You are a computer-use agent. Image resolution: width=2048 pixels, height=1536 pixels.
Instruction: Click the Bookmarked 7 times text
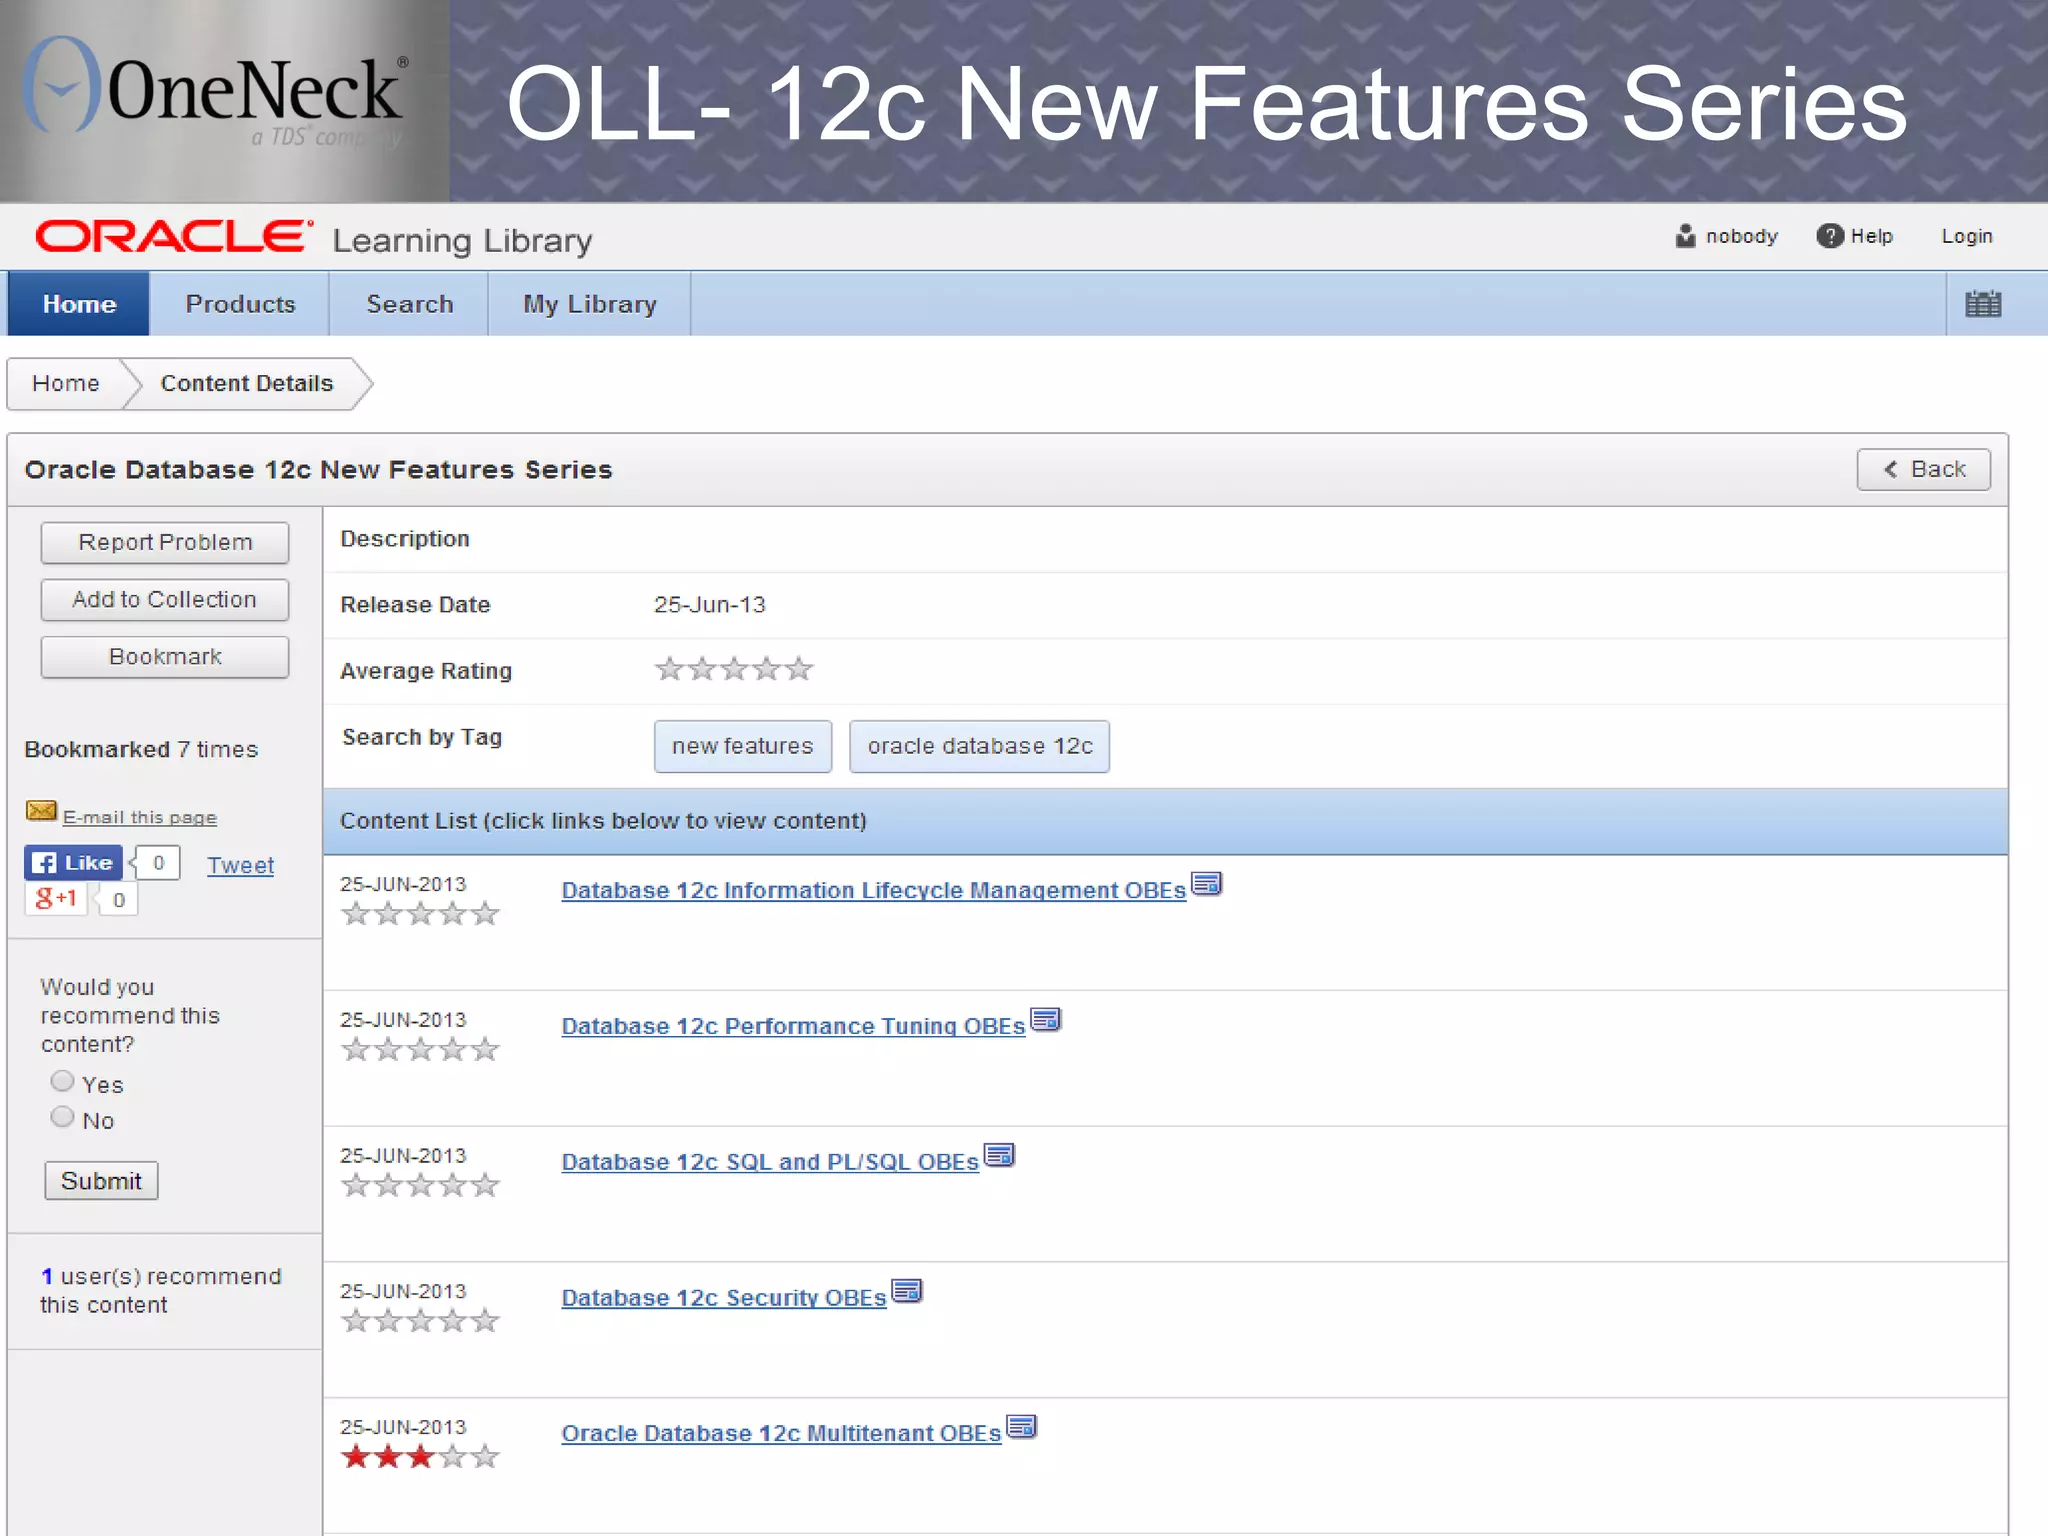point(141,749)
